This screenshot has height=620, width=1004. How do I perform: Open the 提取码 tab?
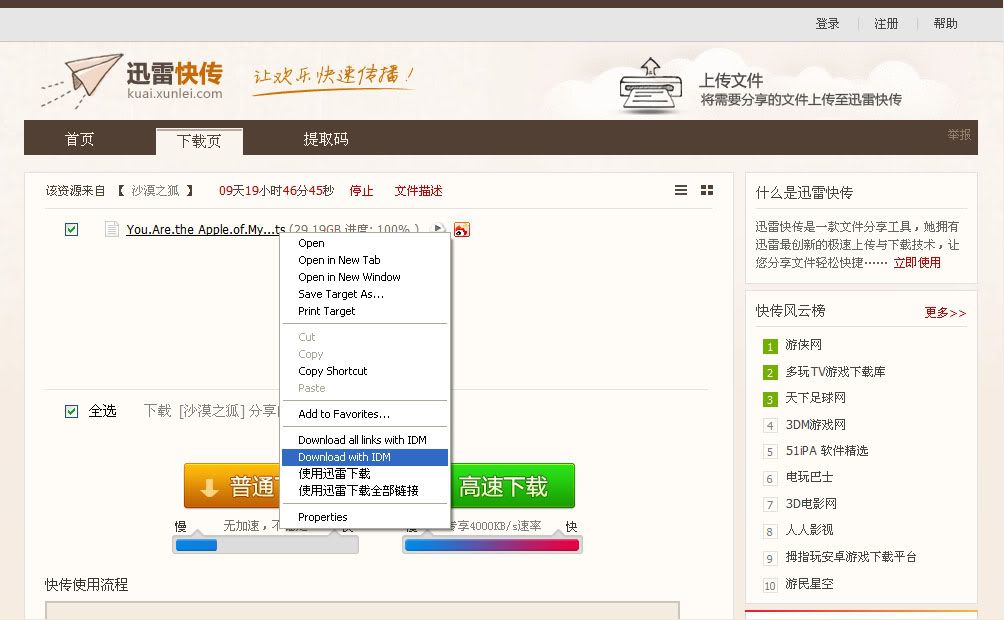coord(326,139)
